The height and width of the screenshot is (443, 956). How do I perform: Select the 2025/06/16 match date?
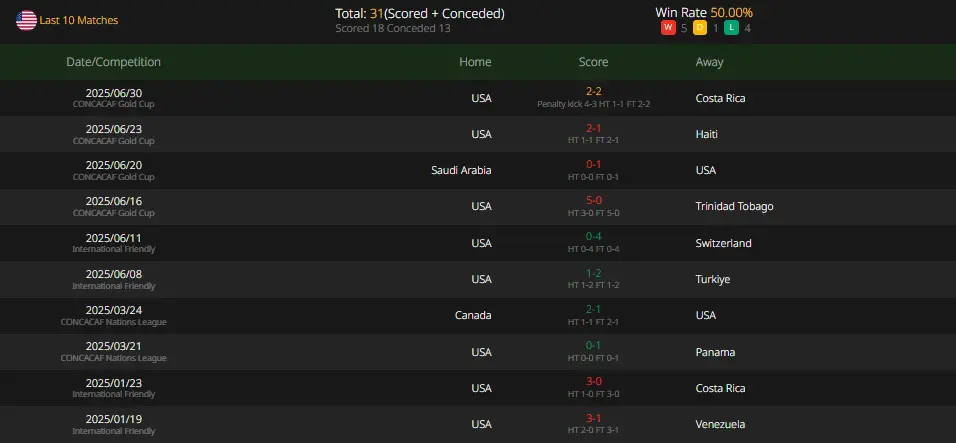113,201
